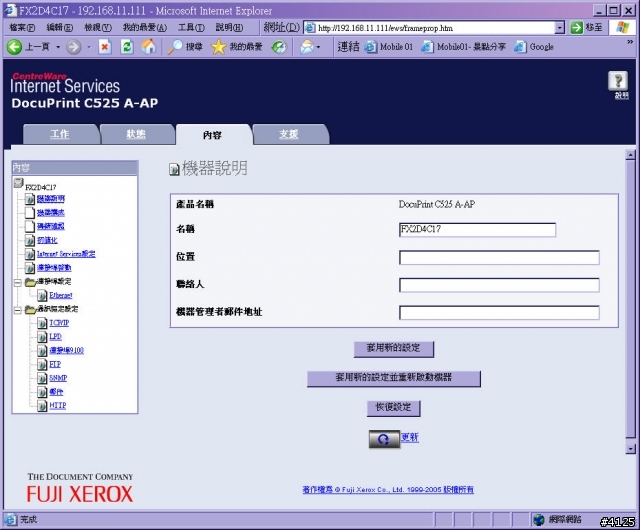Click the 聯絡人 input field
Screen dimensions: 640x530
click(499, 285)
